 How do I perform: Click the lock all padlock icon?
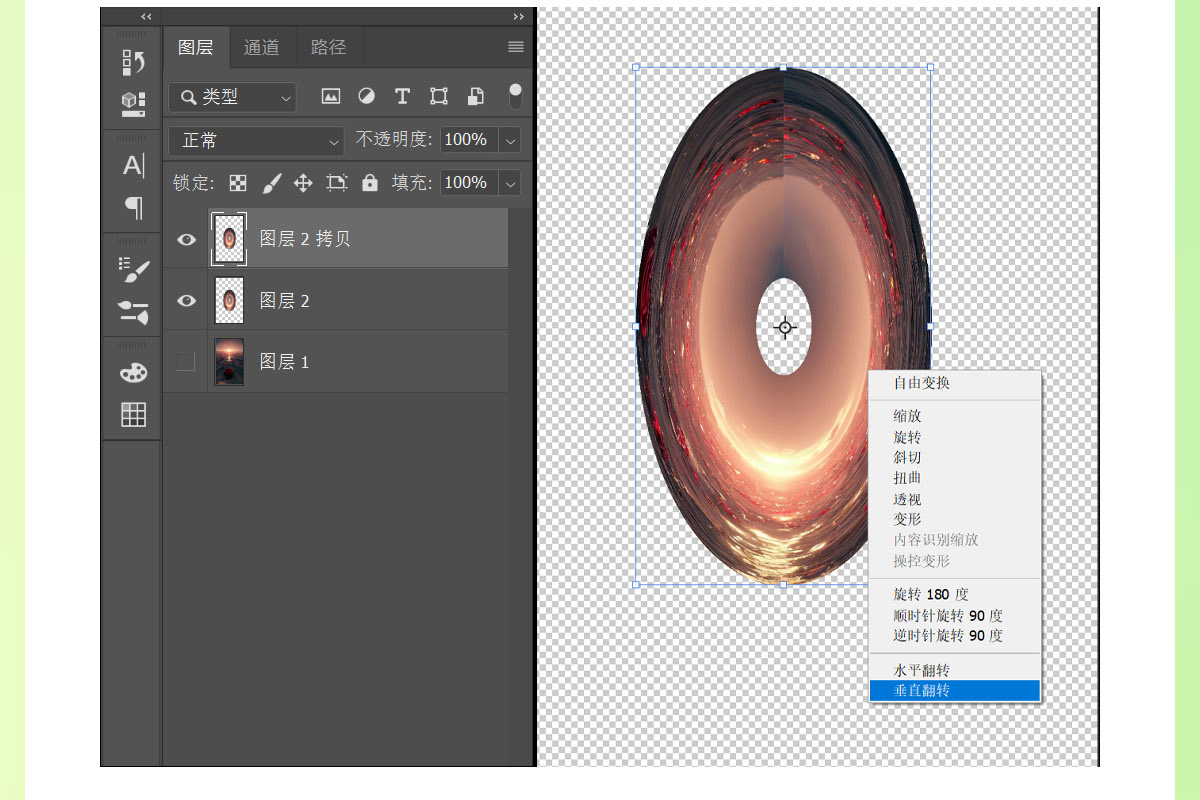(370, 183)
